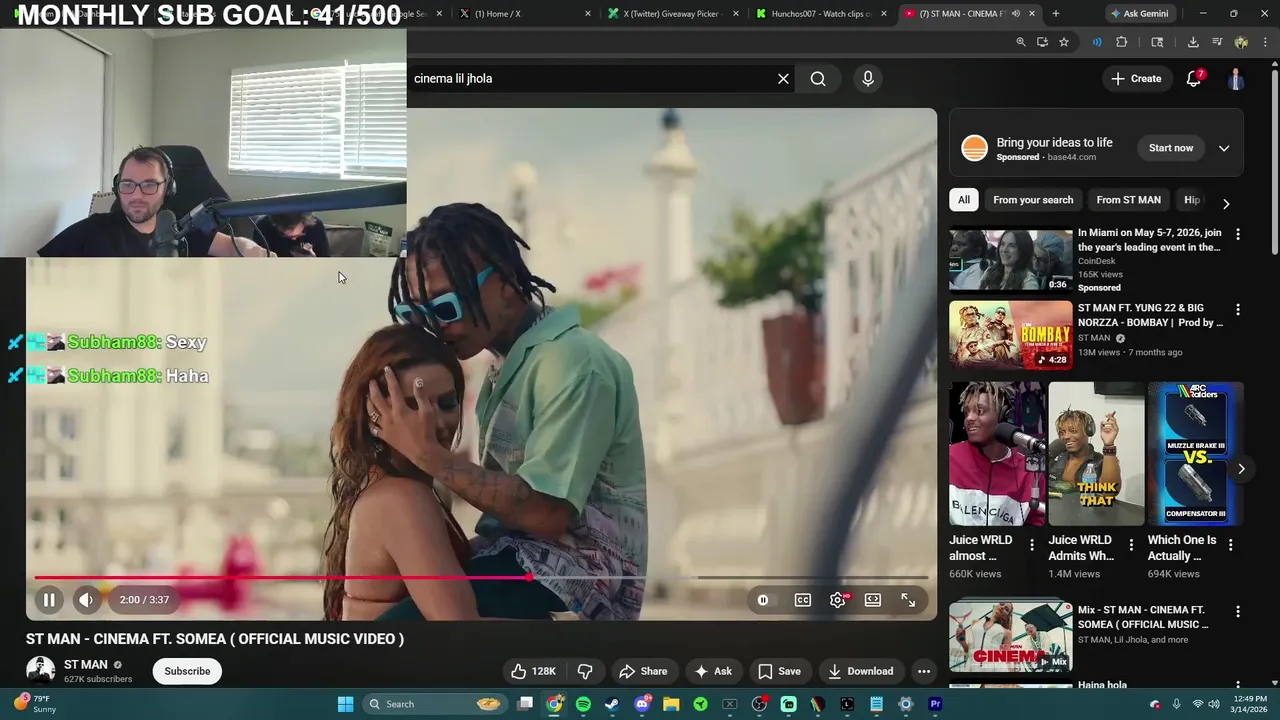Open options for the CoinDesk sponsored video
The height and width of the screenshot is (720, 1280).
click(x=1238, y=234)
